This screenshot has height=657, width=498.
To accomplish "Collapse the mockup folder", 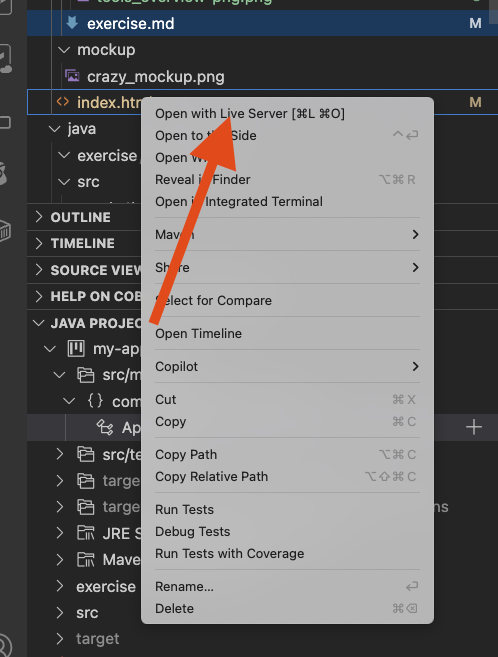I will (64, 50).
